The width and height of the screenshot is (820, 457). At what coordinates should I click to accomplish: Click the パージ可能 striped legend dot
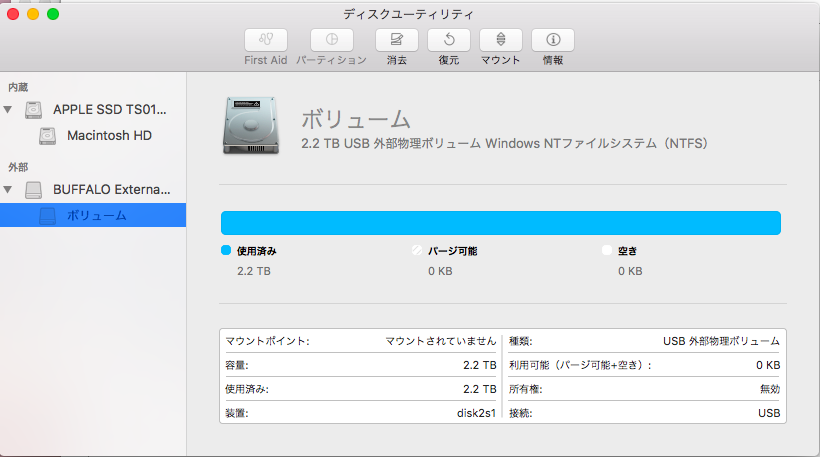[x=417, y=251]
